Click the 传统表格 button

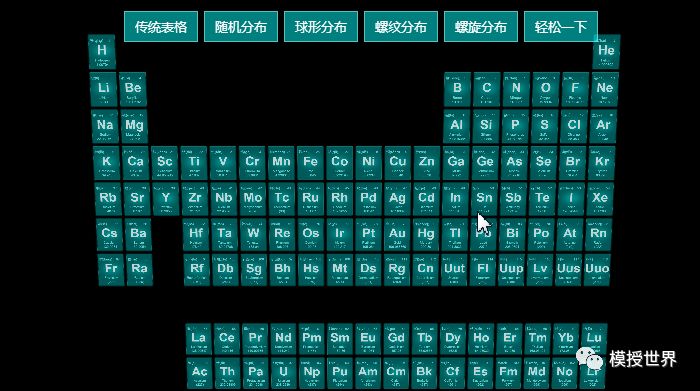click(x=161, y=27)
